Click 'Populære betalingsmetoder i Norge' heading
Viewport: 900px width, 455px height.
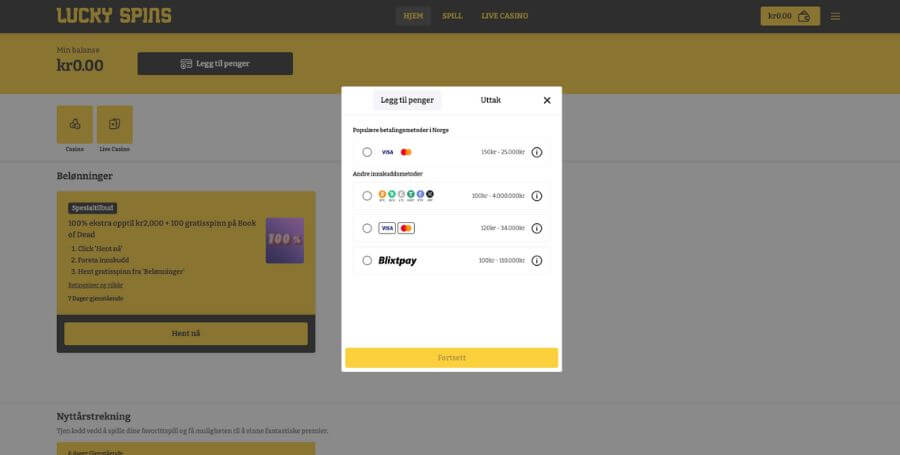click(401, 130)
